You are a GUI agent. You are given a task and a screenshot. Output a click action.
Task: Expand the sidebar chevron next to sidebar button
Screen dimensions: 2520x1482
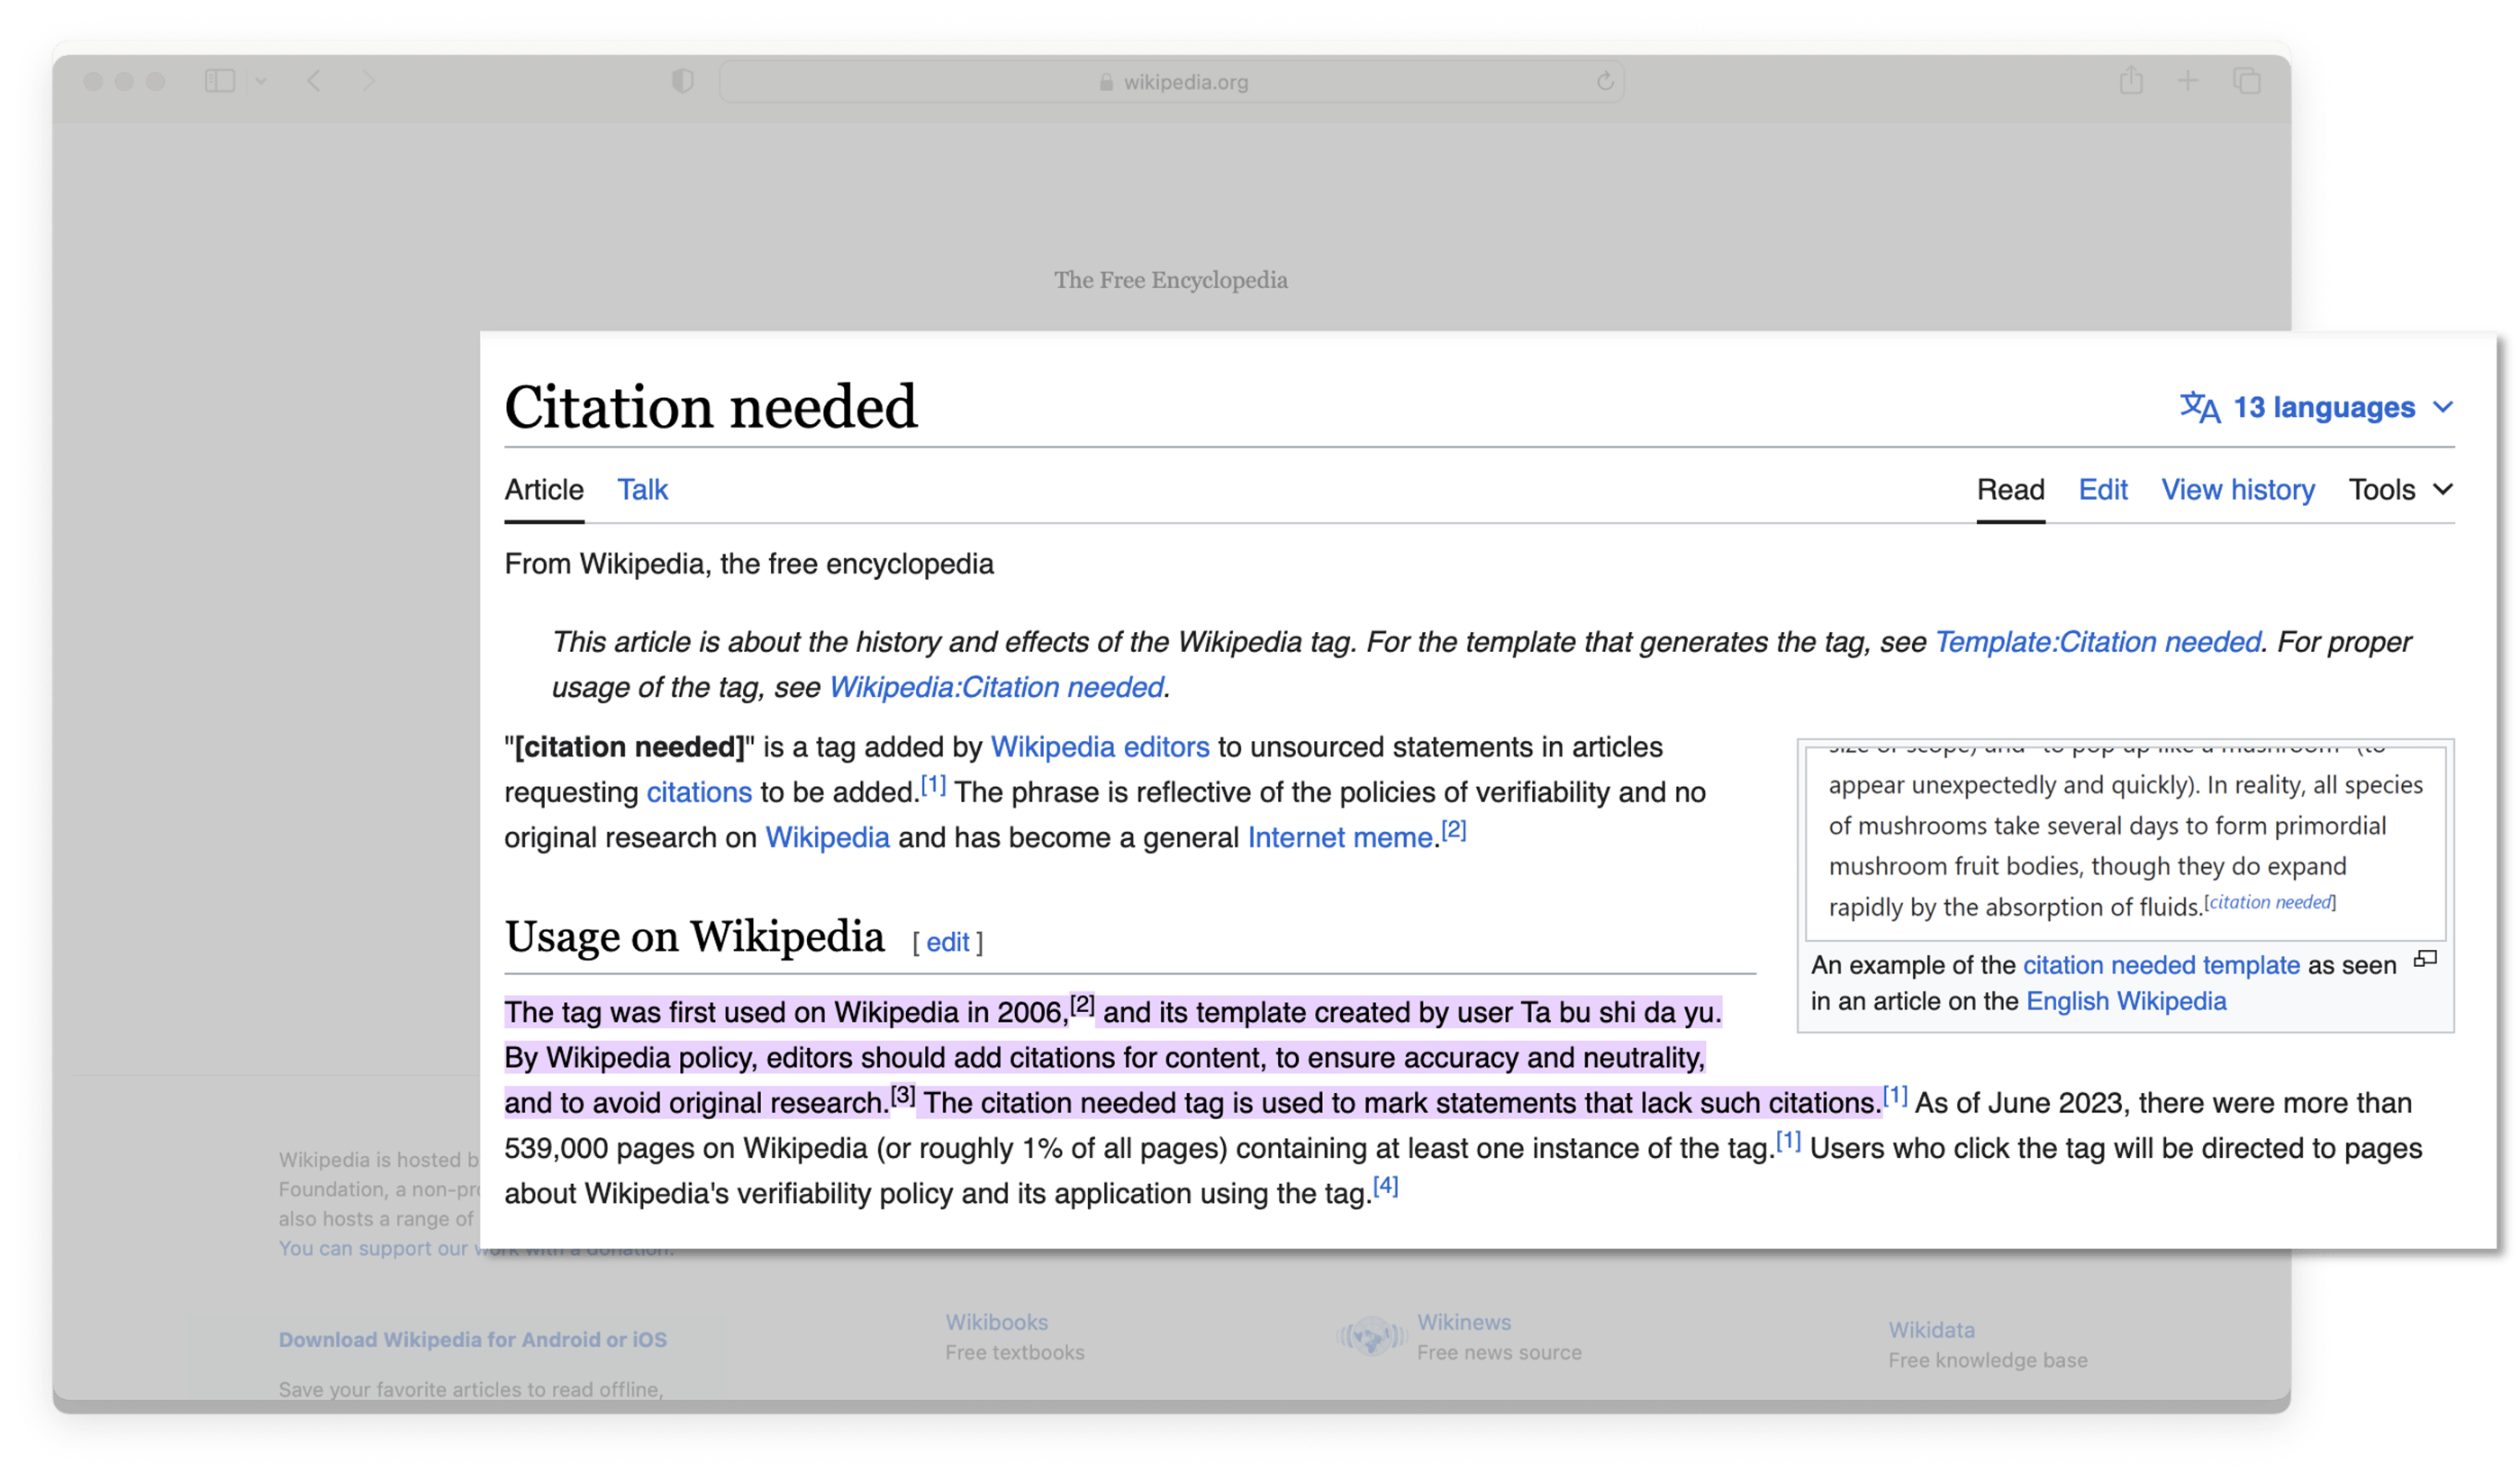[262, 81]
